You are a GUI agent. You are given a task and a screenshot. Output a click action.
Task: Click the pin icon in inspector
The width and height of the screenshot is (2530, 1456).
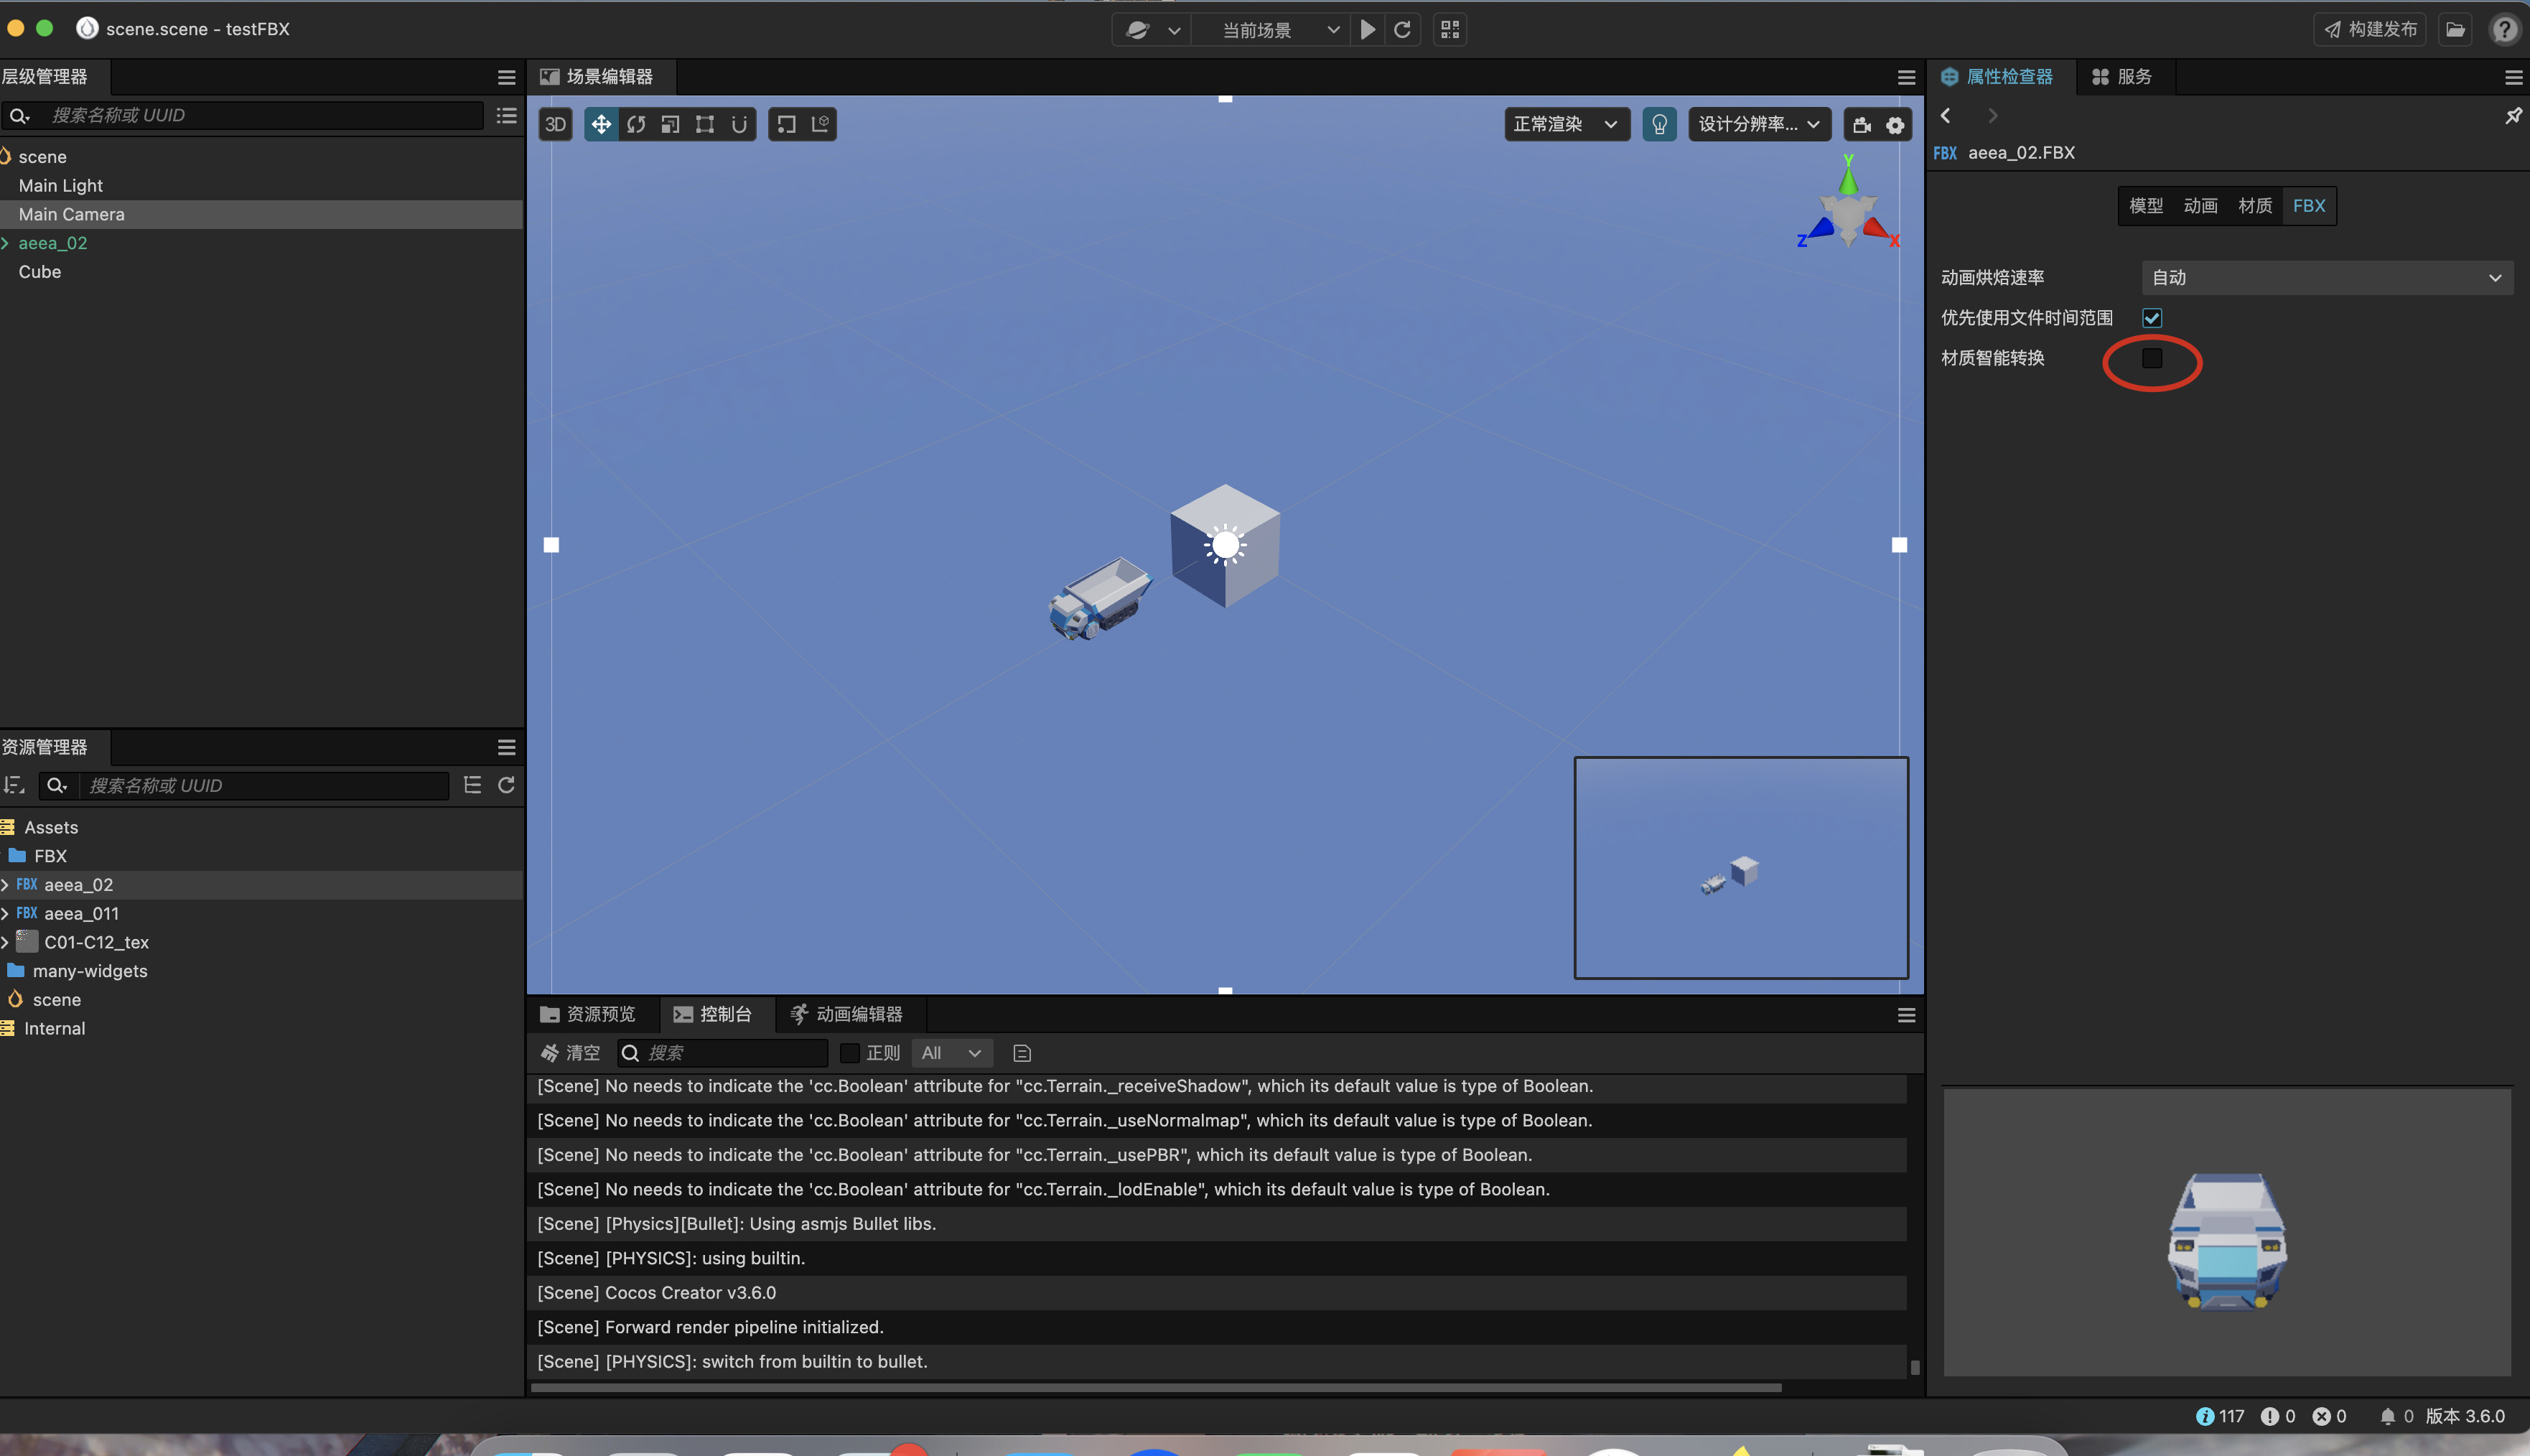2513,116
